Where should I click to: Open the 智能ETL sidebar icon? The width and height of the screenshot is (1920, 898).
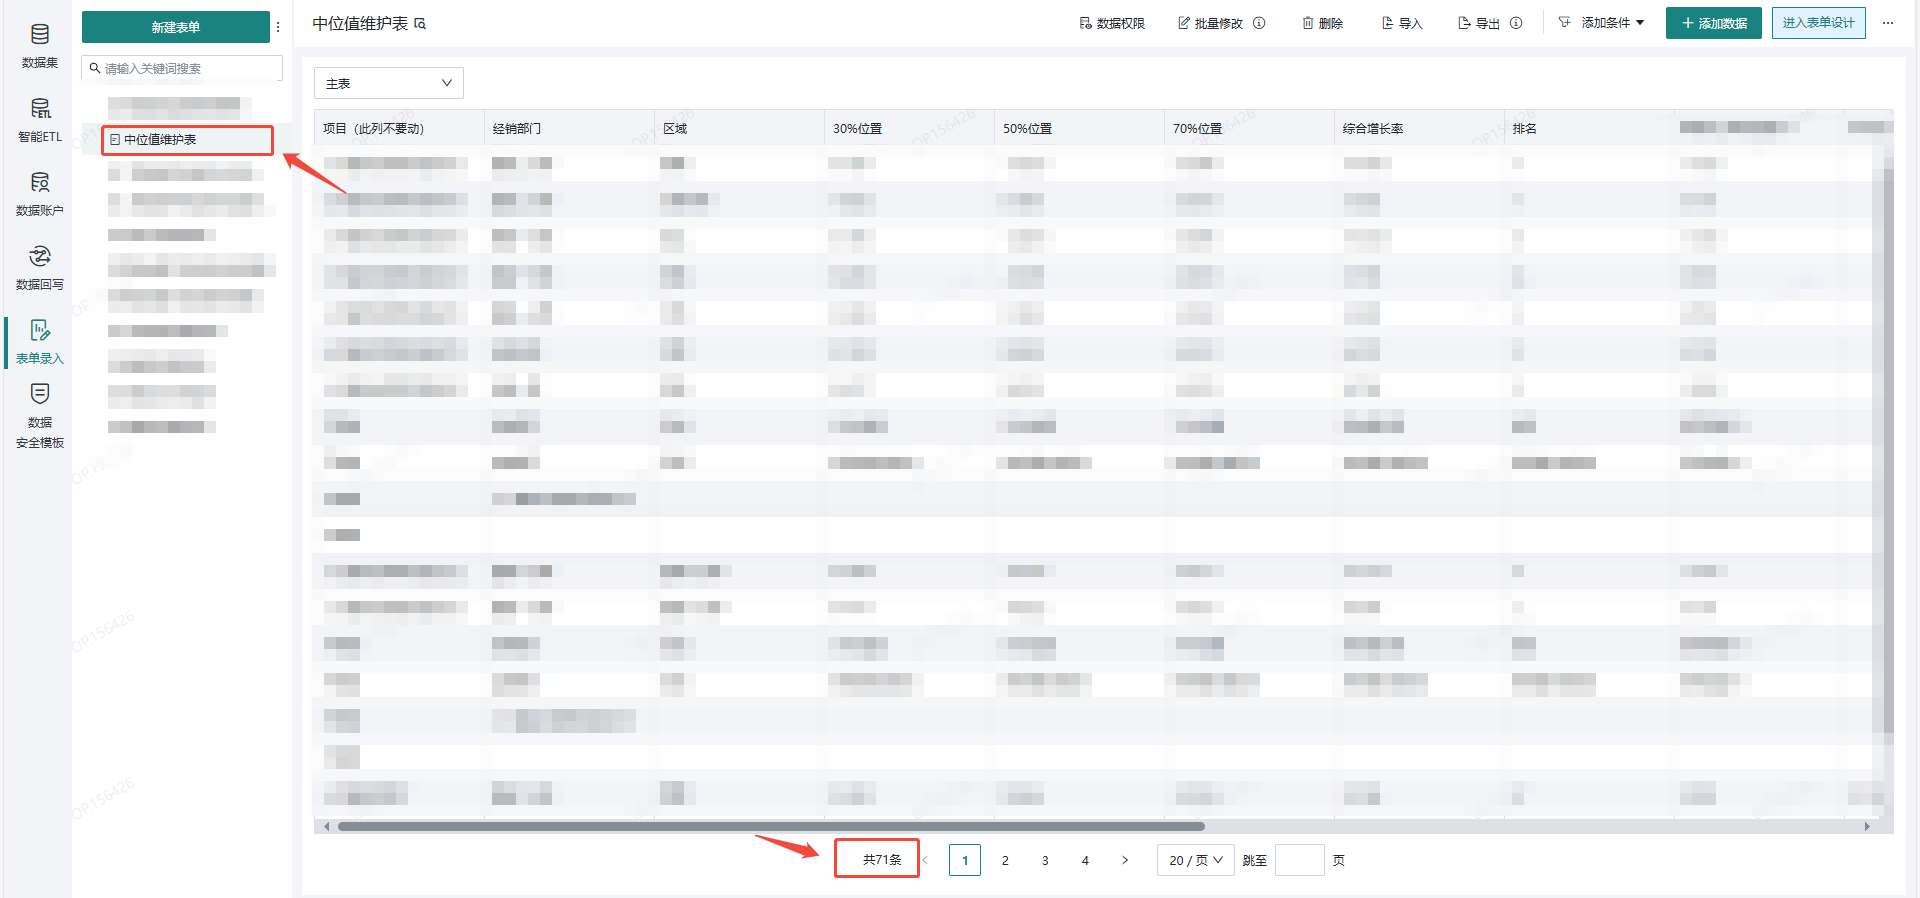pos(40,119)
